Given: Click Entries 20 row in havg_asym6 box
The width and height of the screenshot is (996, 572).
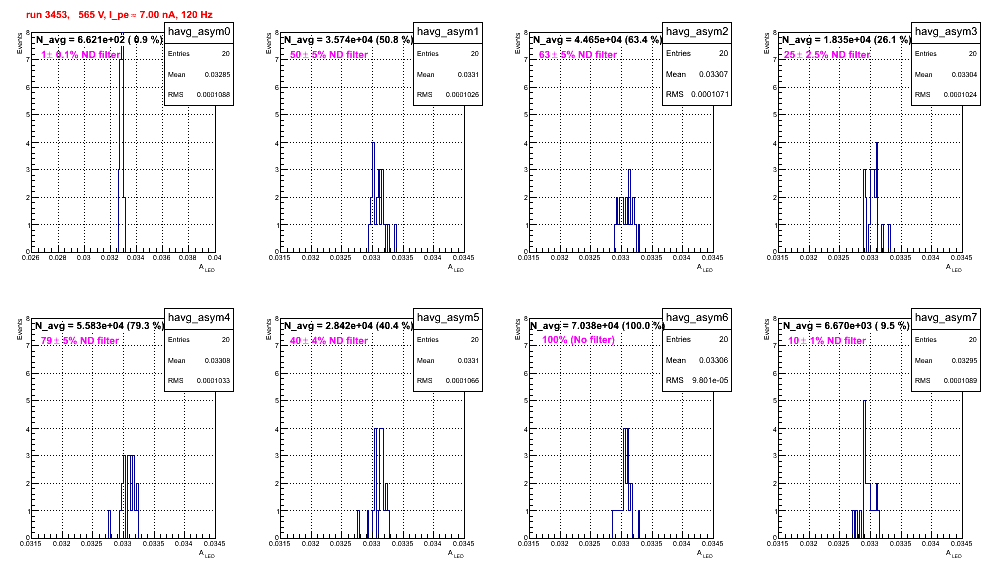Looking at the screenshot, I should pyautogui.click(x=697, y=339).
